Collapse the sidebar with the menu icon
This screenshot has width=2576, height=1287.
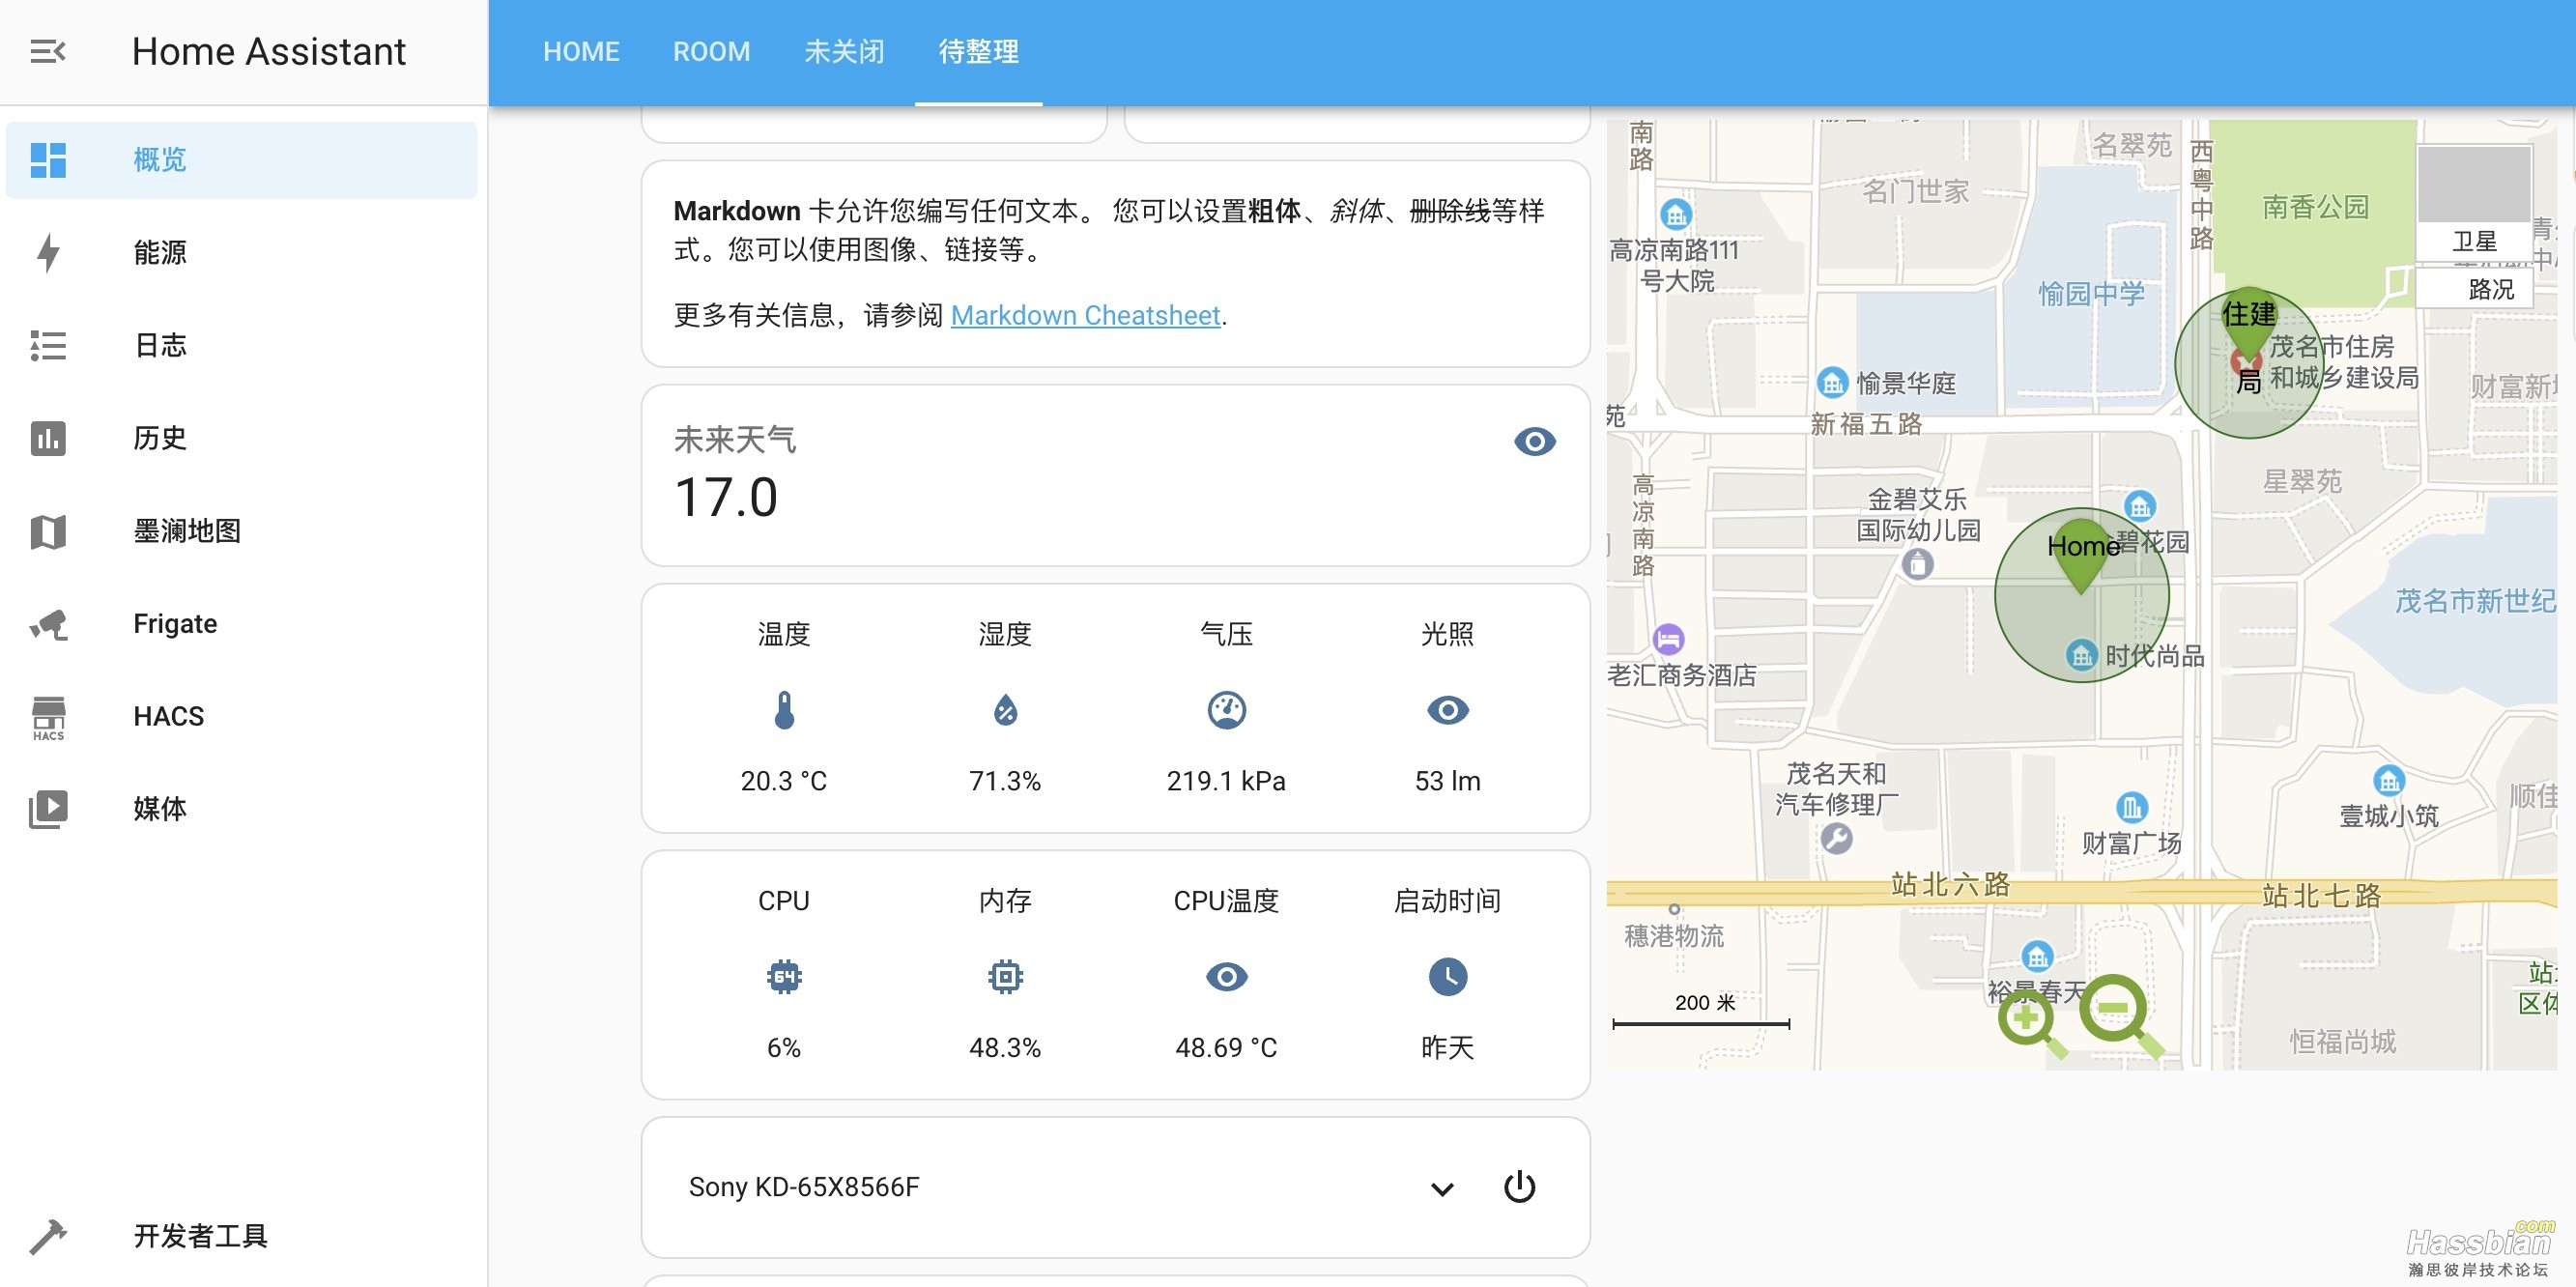tap(48, 51)
